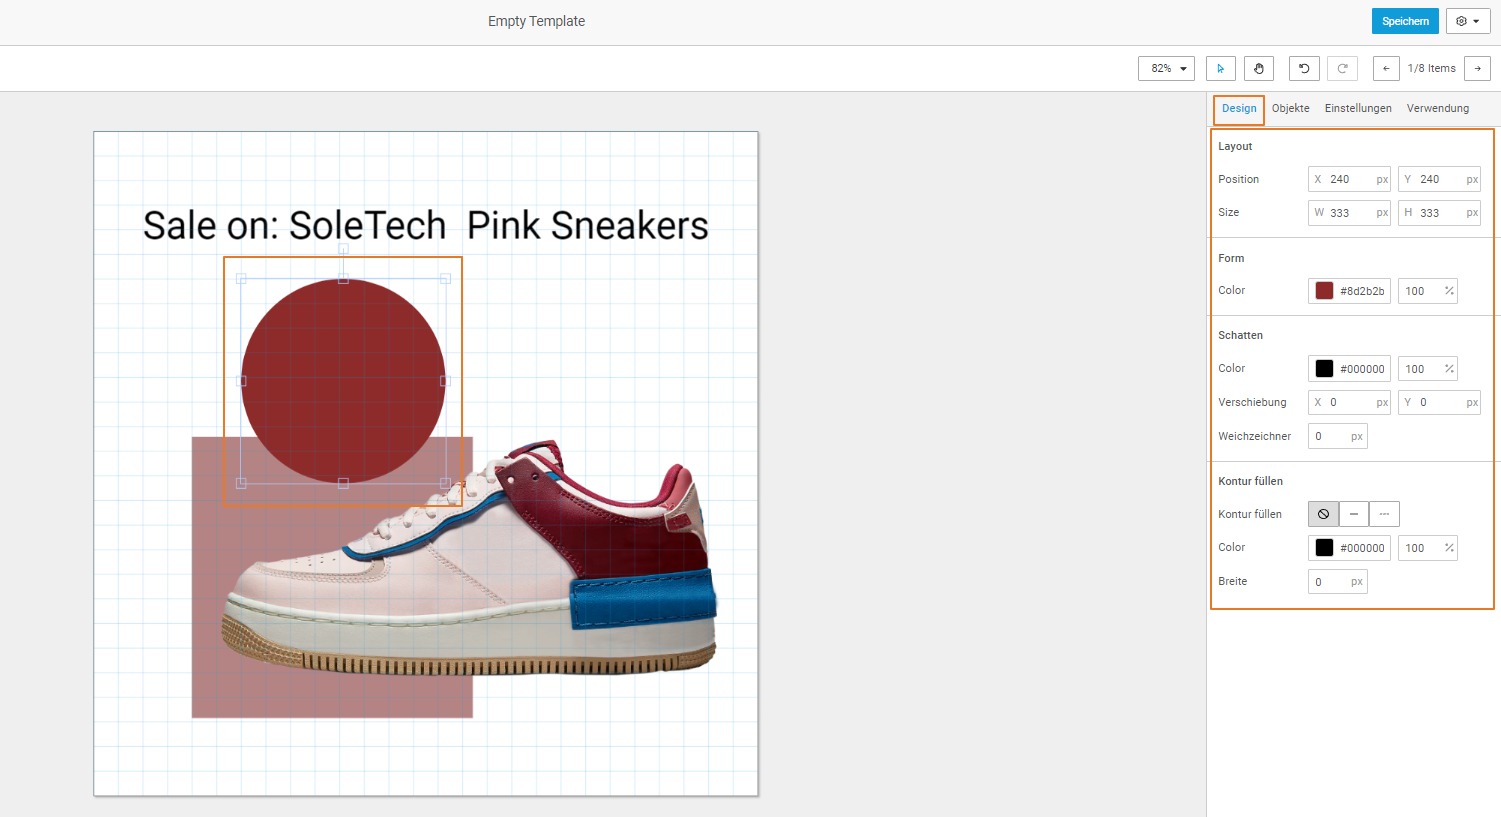Select the red circle shape on canvas

[343, 381]
